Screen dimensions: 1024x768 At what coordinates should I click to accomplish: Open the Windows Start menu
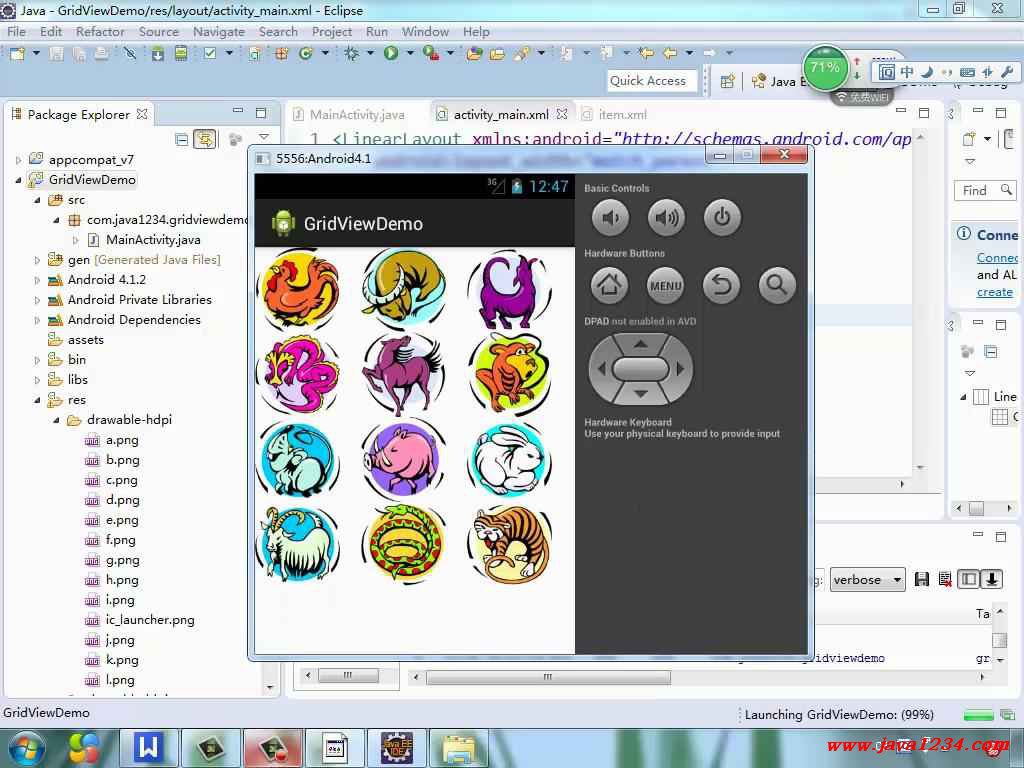tap(26, 749)
